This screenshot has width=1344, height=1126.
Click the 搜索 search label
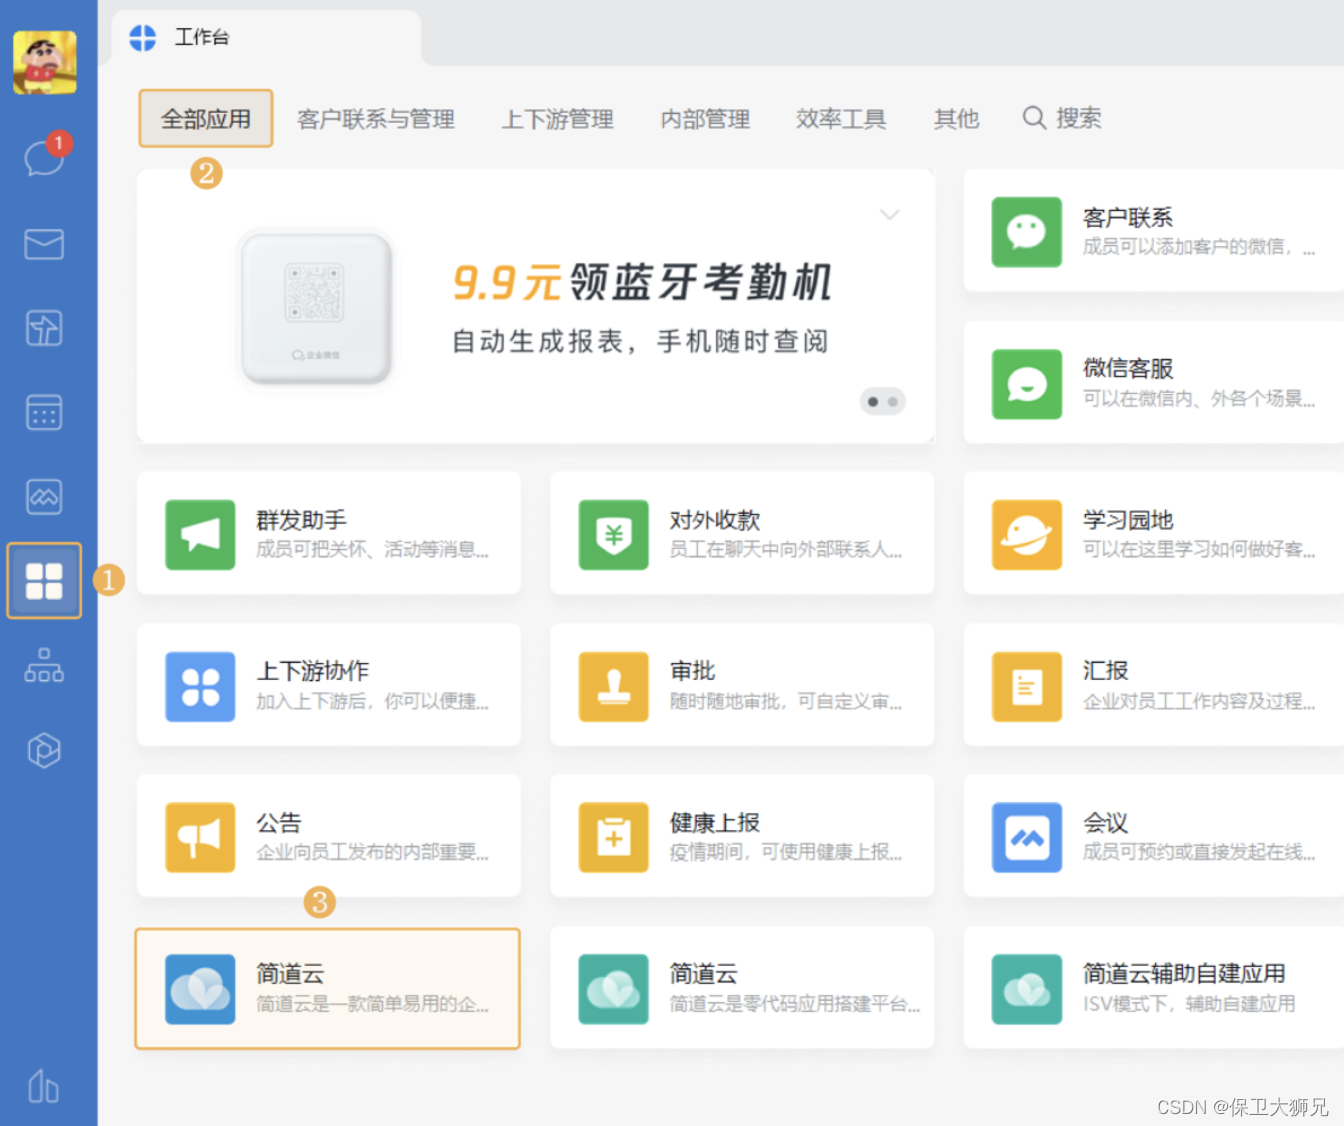click(x=1079, y=118)
